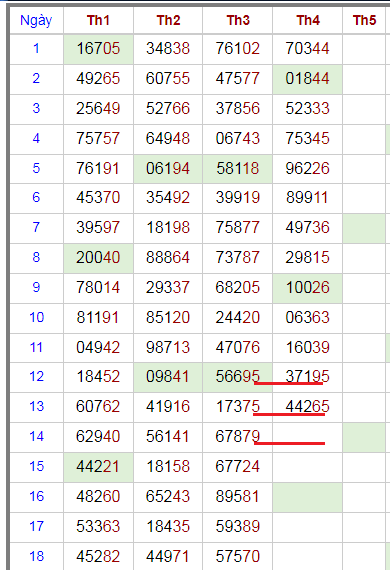Click day number 18 link
Screen dimensions: 390x570
click(36, 557)
